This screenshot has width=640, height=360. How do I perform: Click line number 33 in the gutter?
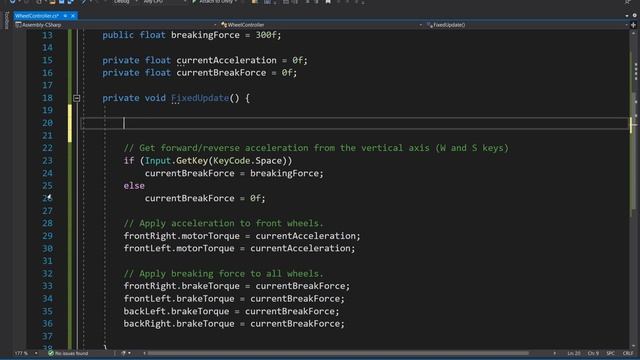47,286
